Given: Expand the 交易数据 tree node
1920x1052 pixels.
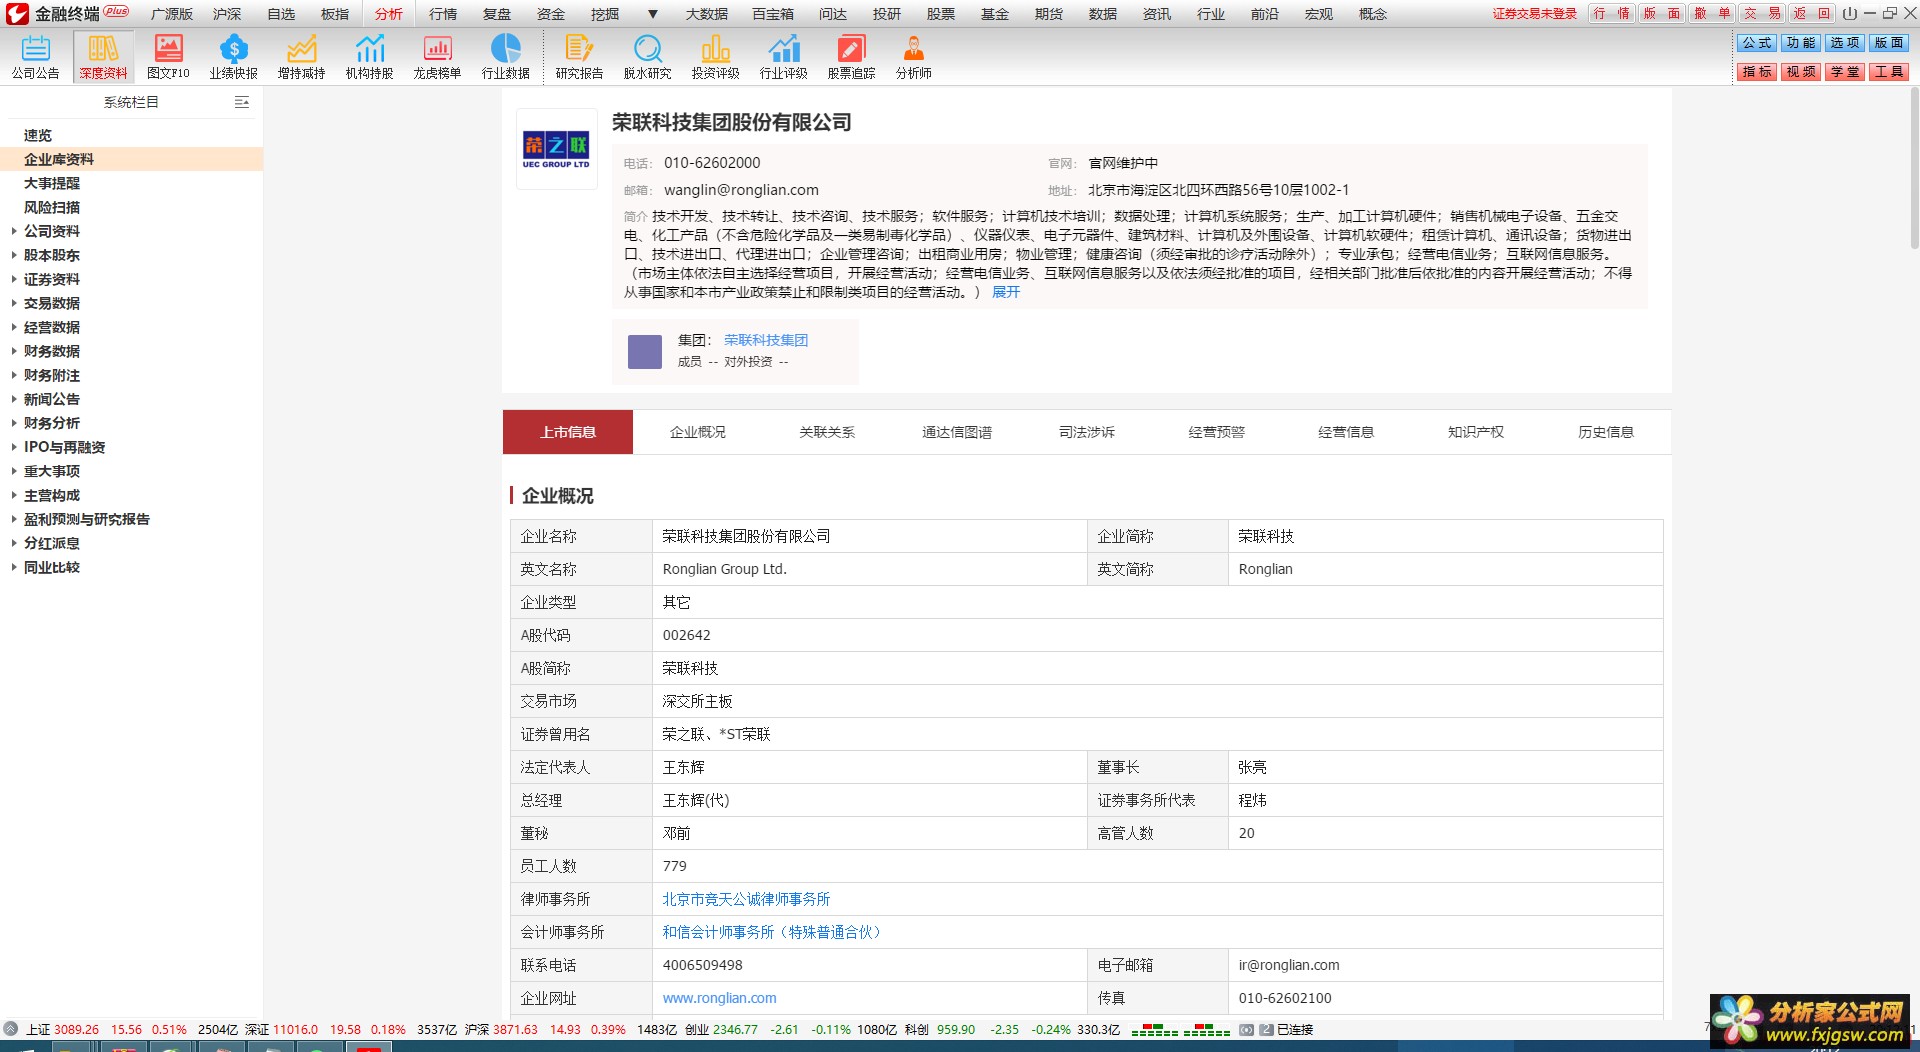Looking at the screenshot, I should [x=14, y=303].
